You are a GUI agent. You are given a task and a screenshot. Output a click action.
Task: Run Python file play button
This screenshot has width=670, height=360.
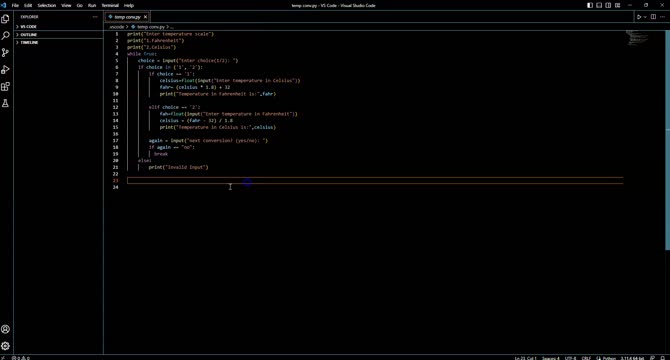(x=639, y=17)
